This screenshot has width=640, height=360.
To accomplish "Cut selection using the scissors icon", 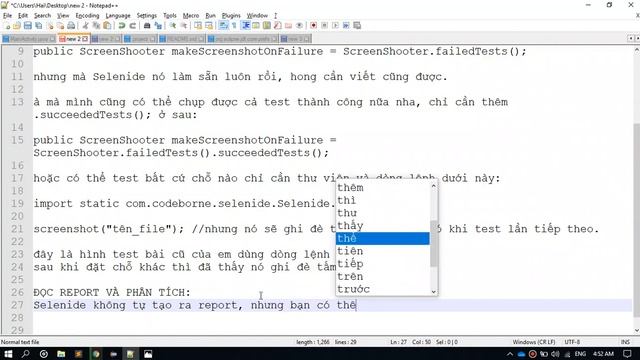I will [x=86, y=26].
